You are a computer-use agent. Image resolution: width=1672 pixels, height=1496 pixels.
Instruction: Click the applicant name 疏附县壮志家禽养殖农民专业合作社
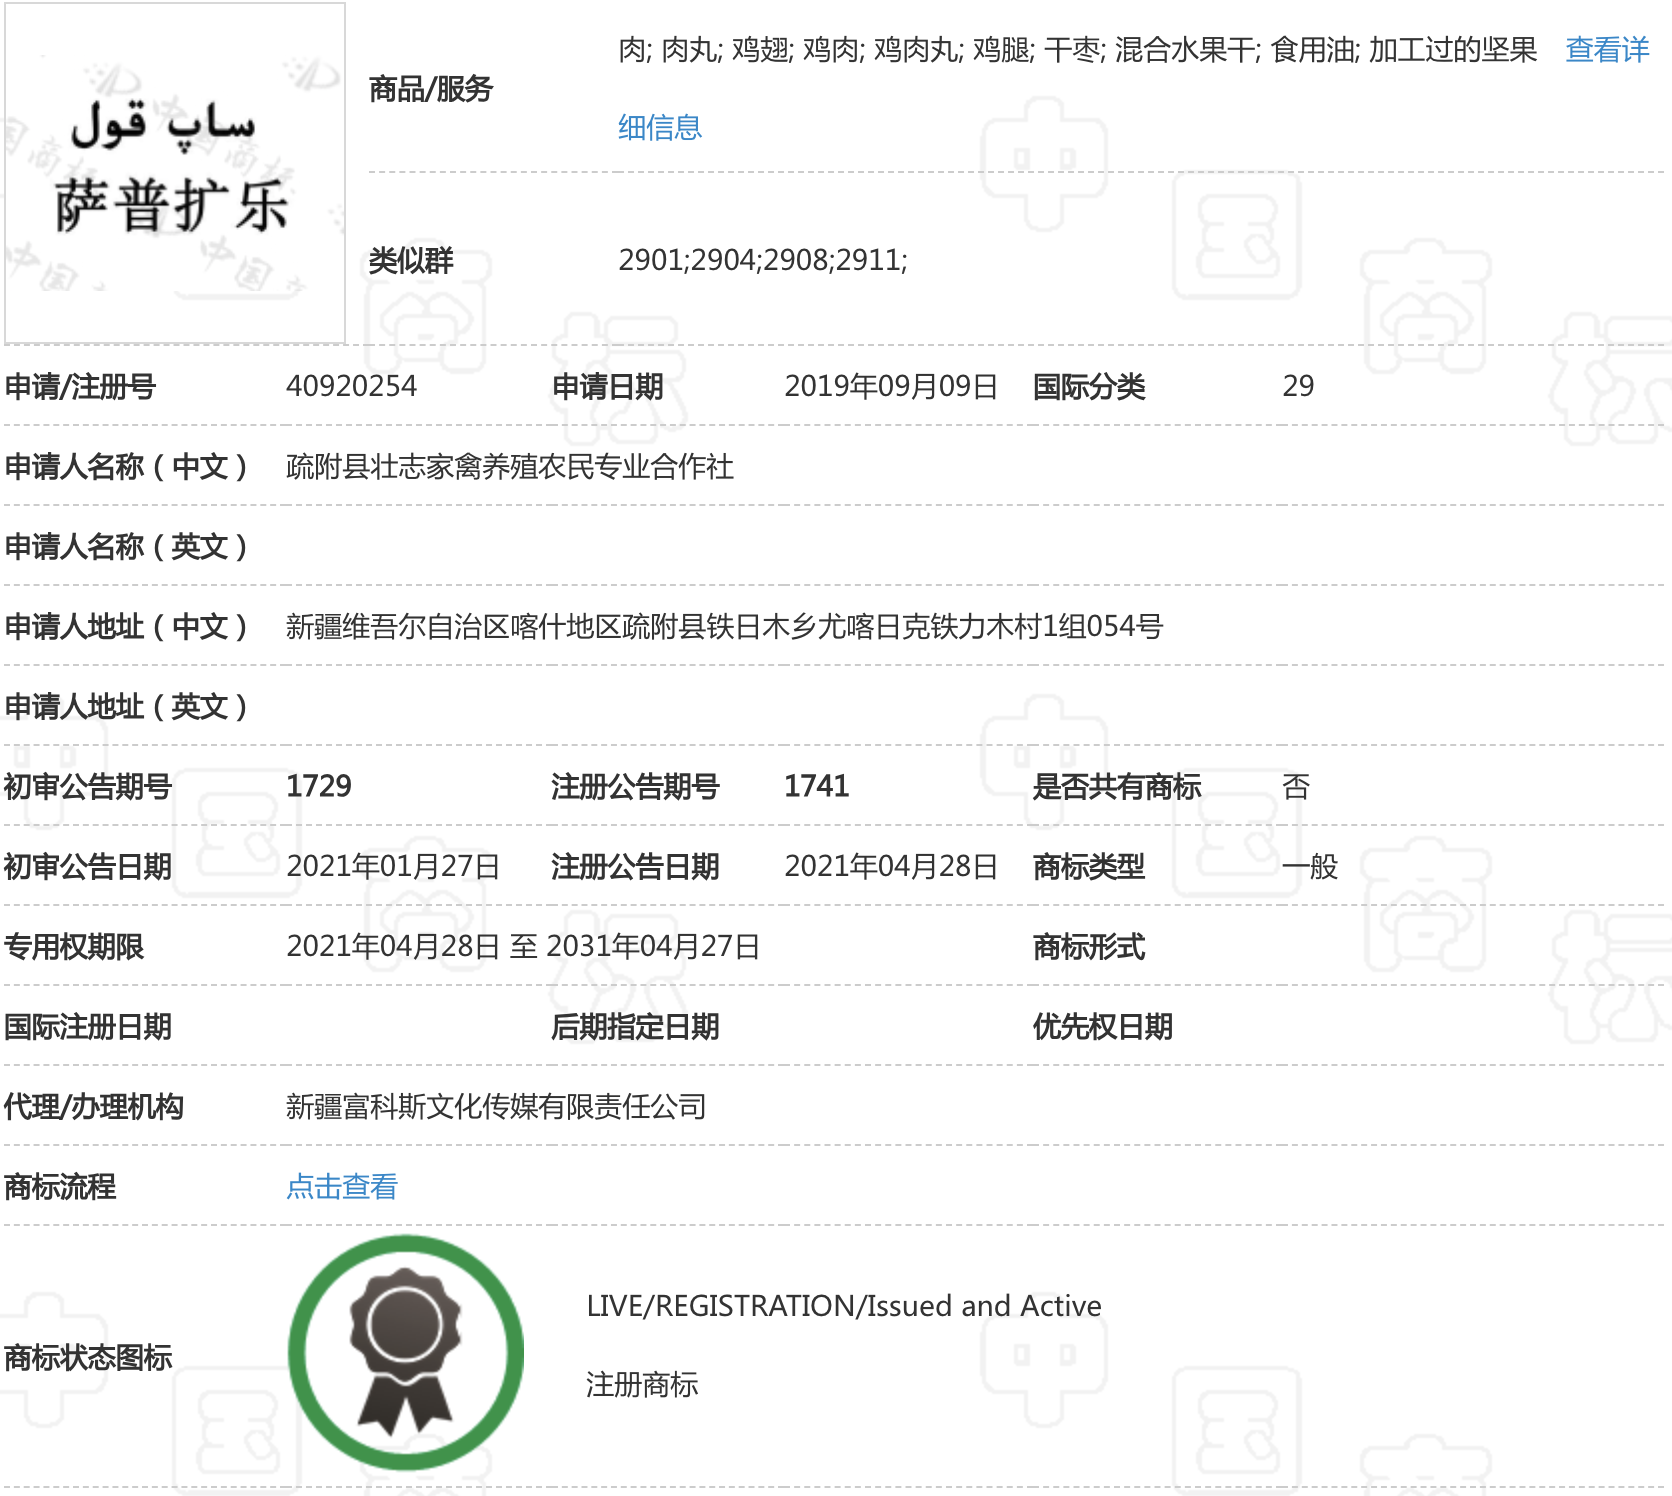pyautogui.click(x=509, y=467)
